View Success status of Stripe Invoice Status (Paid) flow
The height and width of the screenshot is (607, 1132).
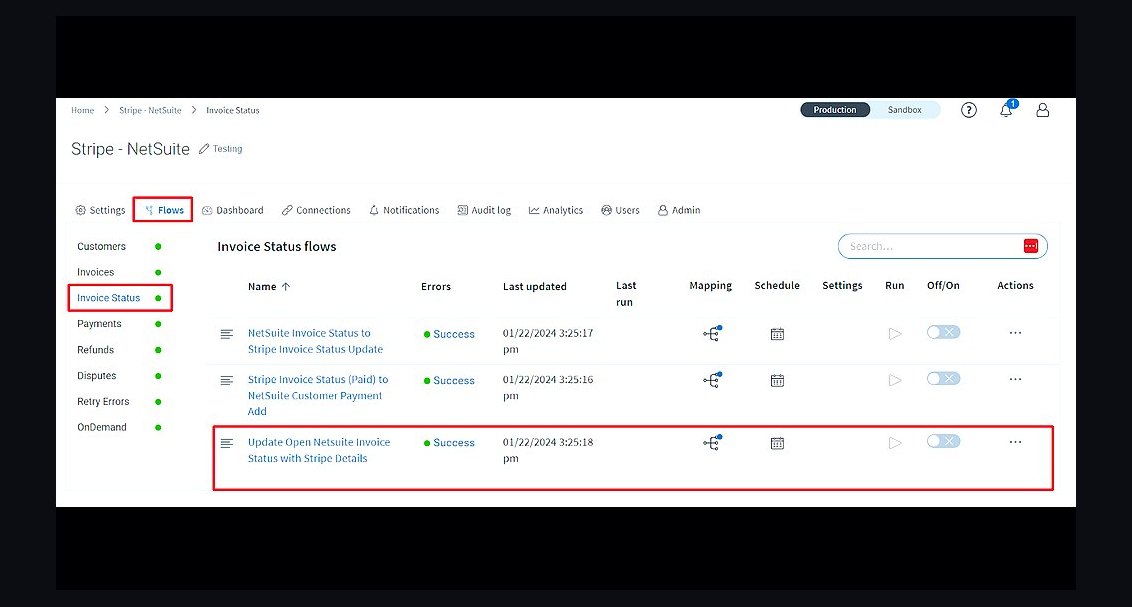tap(449, 380)
